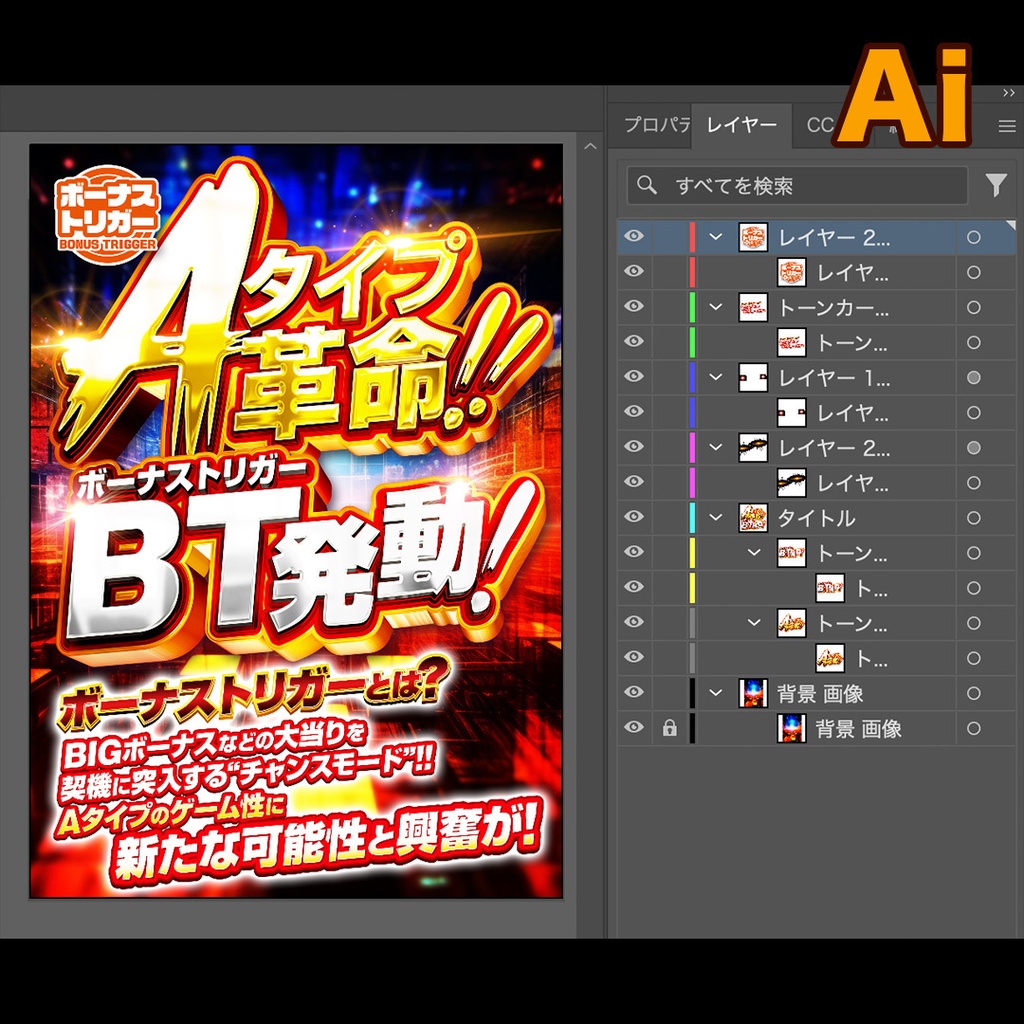Hide the 背景 画像 layer with its eye toggle

pos(633,693)
